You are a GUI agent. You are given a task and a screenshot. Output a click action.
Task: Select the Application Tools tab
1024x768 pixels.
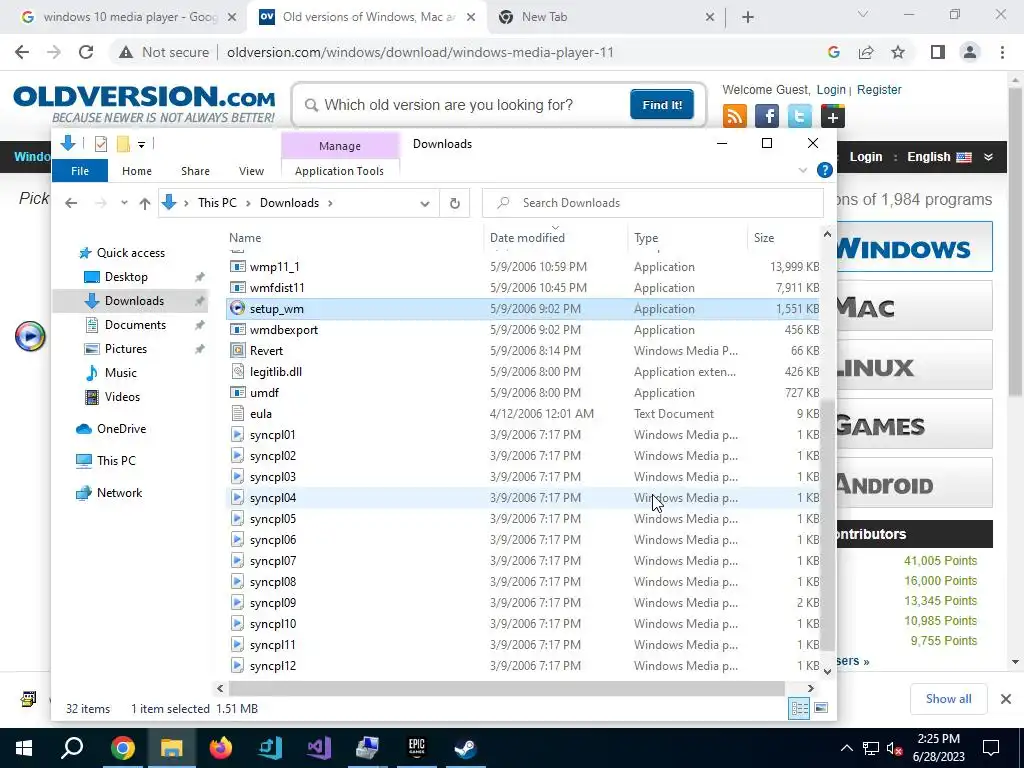(x=340, y=170)
